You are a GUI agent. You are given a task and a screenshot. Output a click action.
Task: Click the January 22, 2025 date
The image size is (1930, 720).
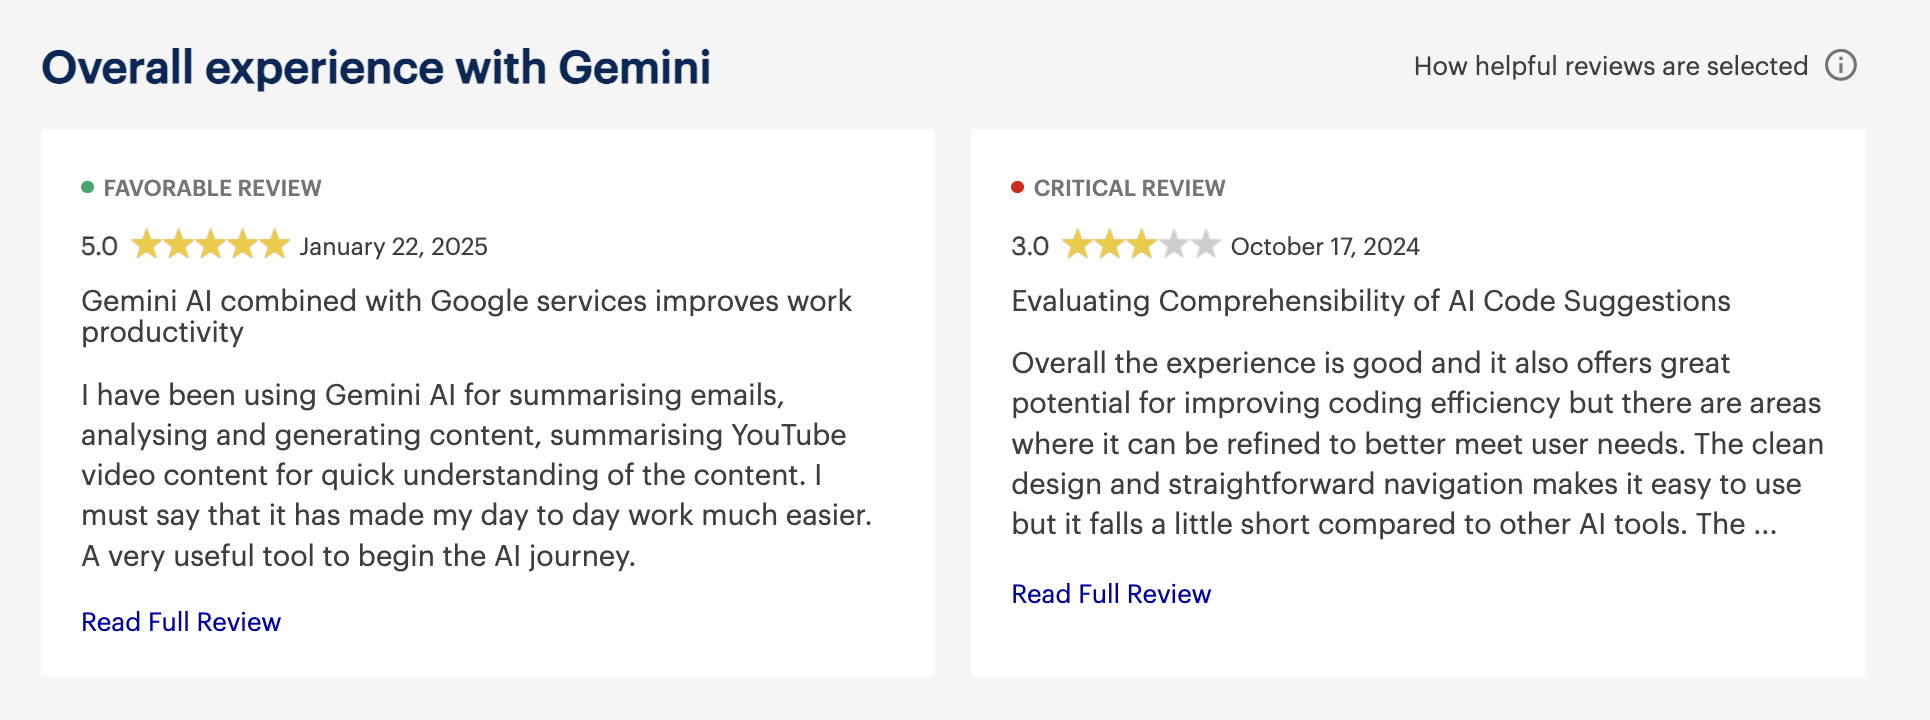pyautogui.click(x=393, y=246)
